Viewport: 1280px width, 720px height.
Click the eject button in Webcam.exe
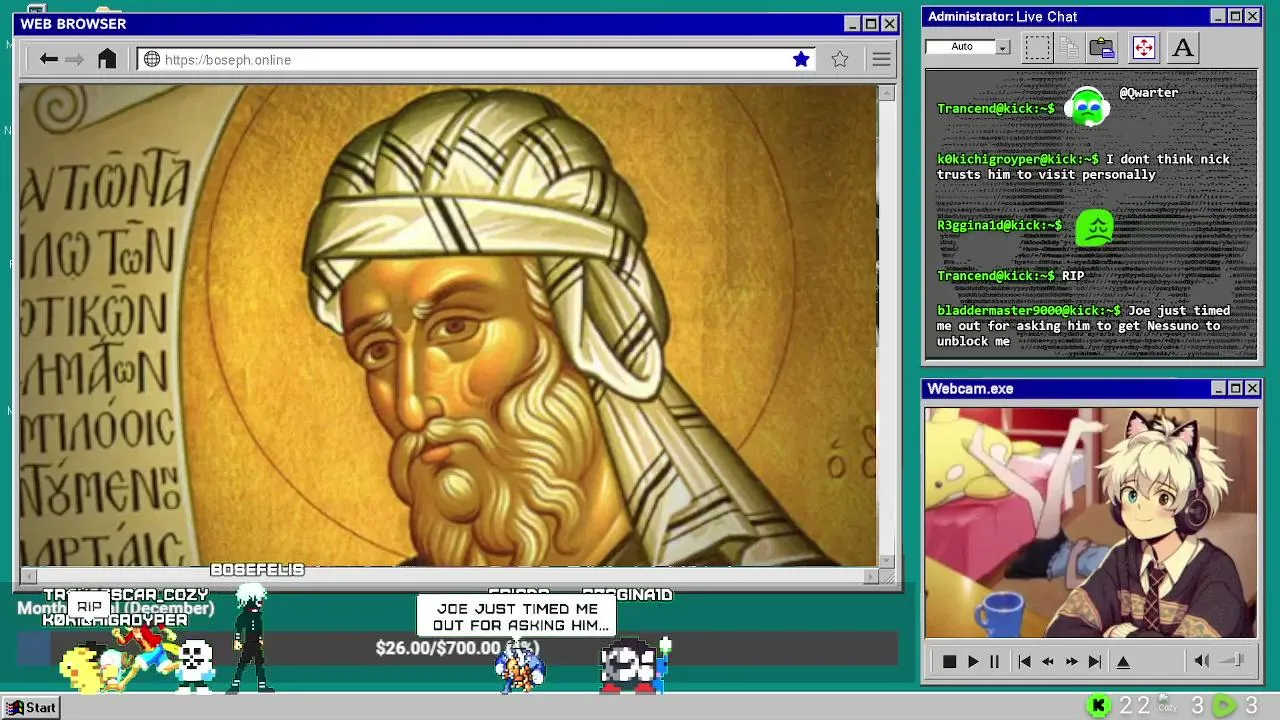coord(1123,661)
